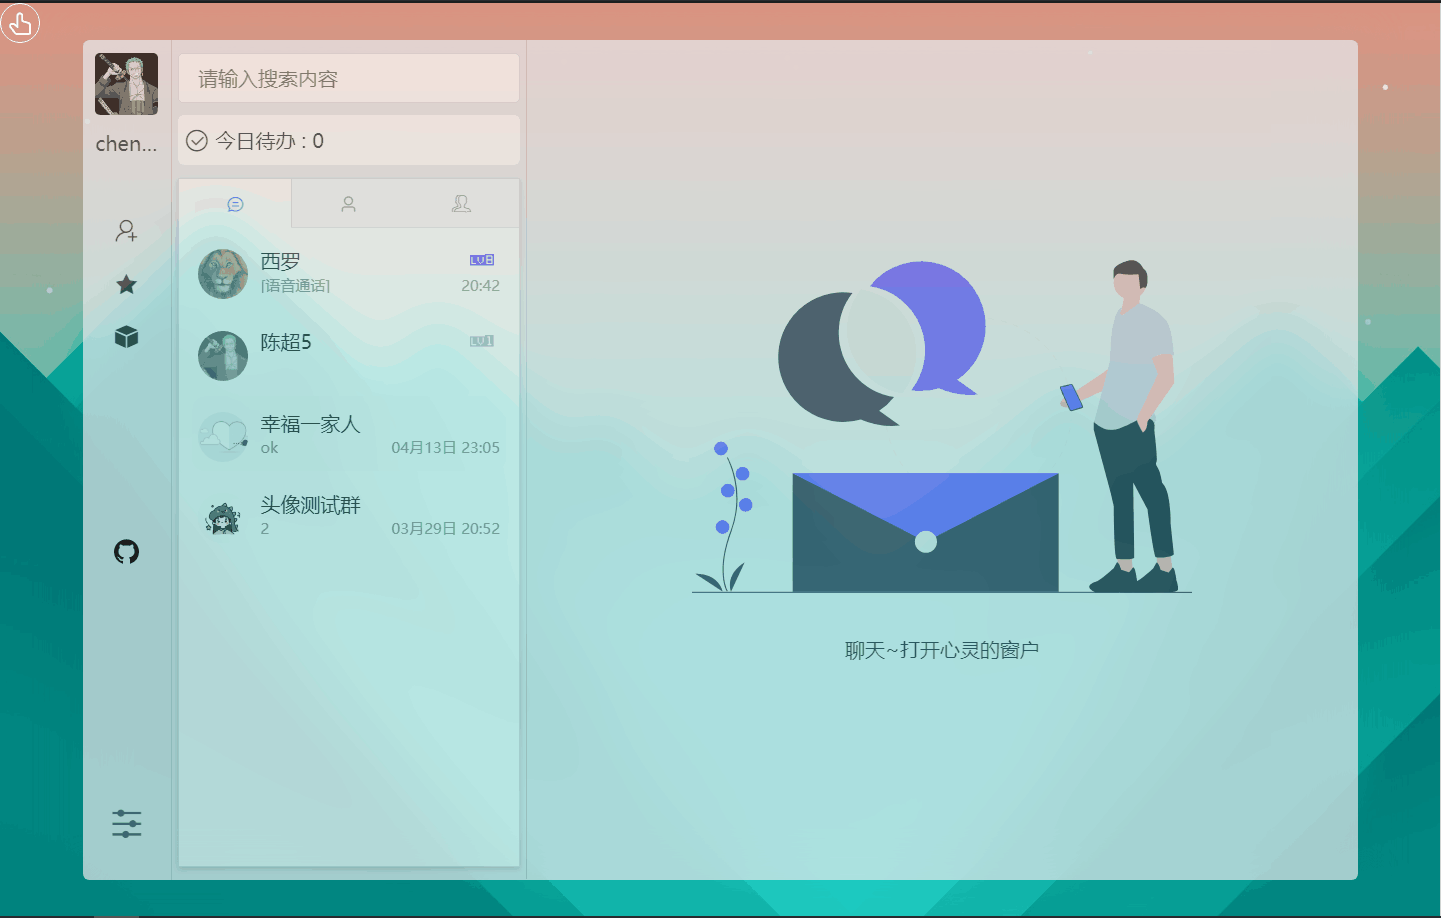Select the to-do check circle icon
This screenshot has width=1441, height=918.
(x=197, y=141)
